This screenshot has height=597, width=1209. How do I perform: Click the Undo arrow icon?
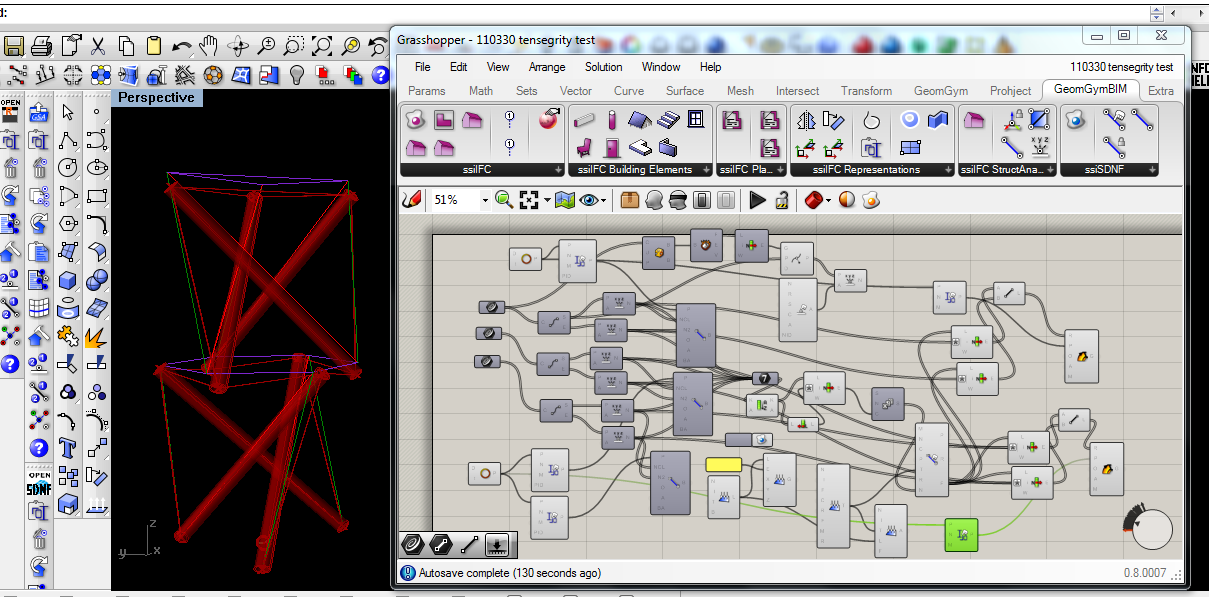point(181,46)
